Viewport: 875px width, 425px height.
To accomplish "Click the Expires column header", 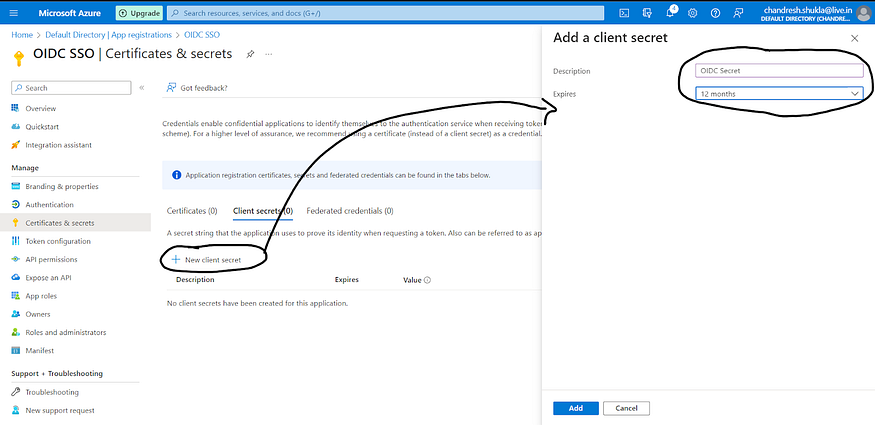I will tap(347, 280).
